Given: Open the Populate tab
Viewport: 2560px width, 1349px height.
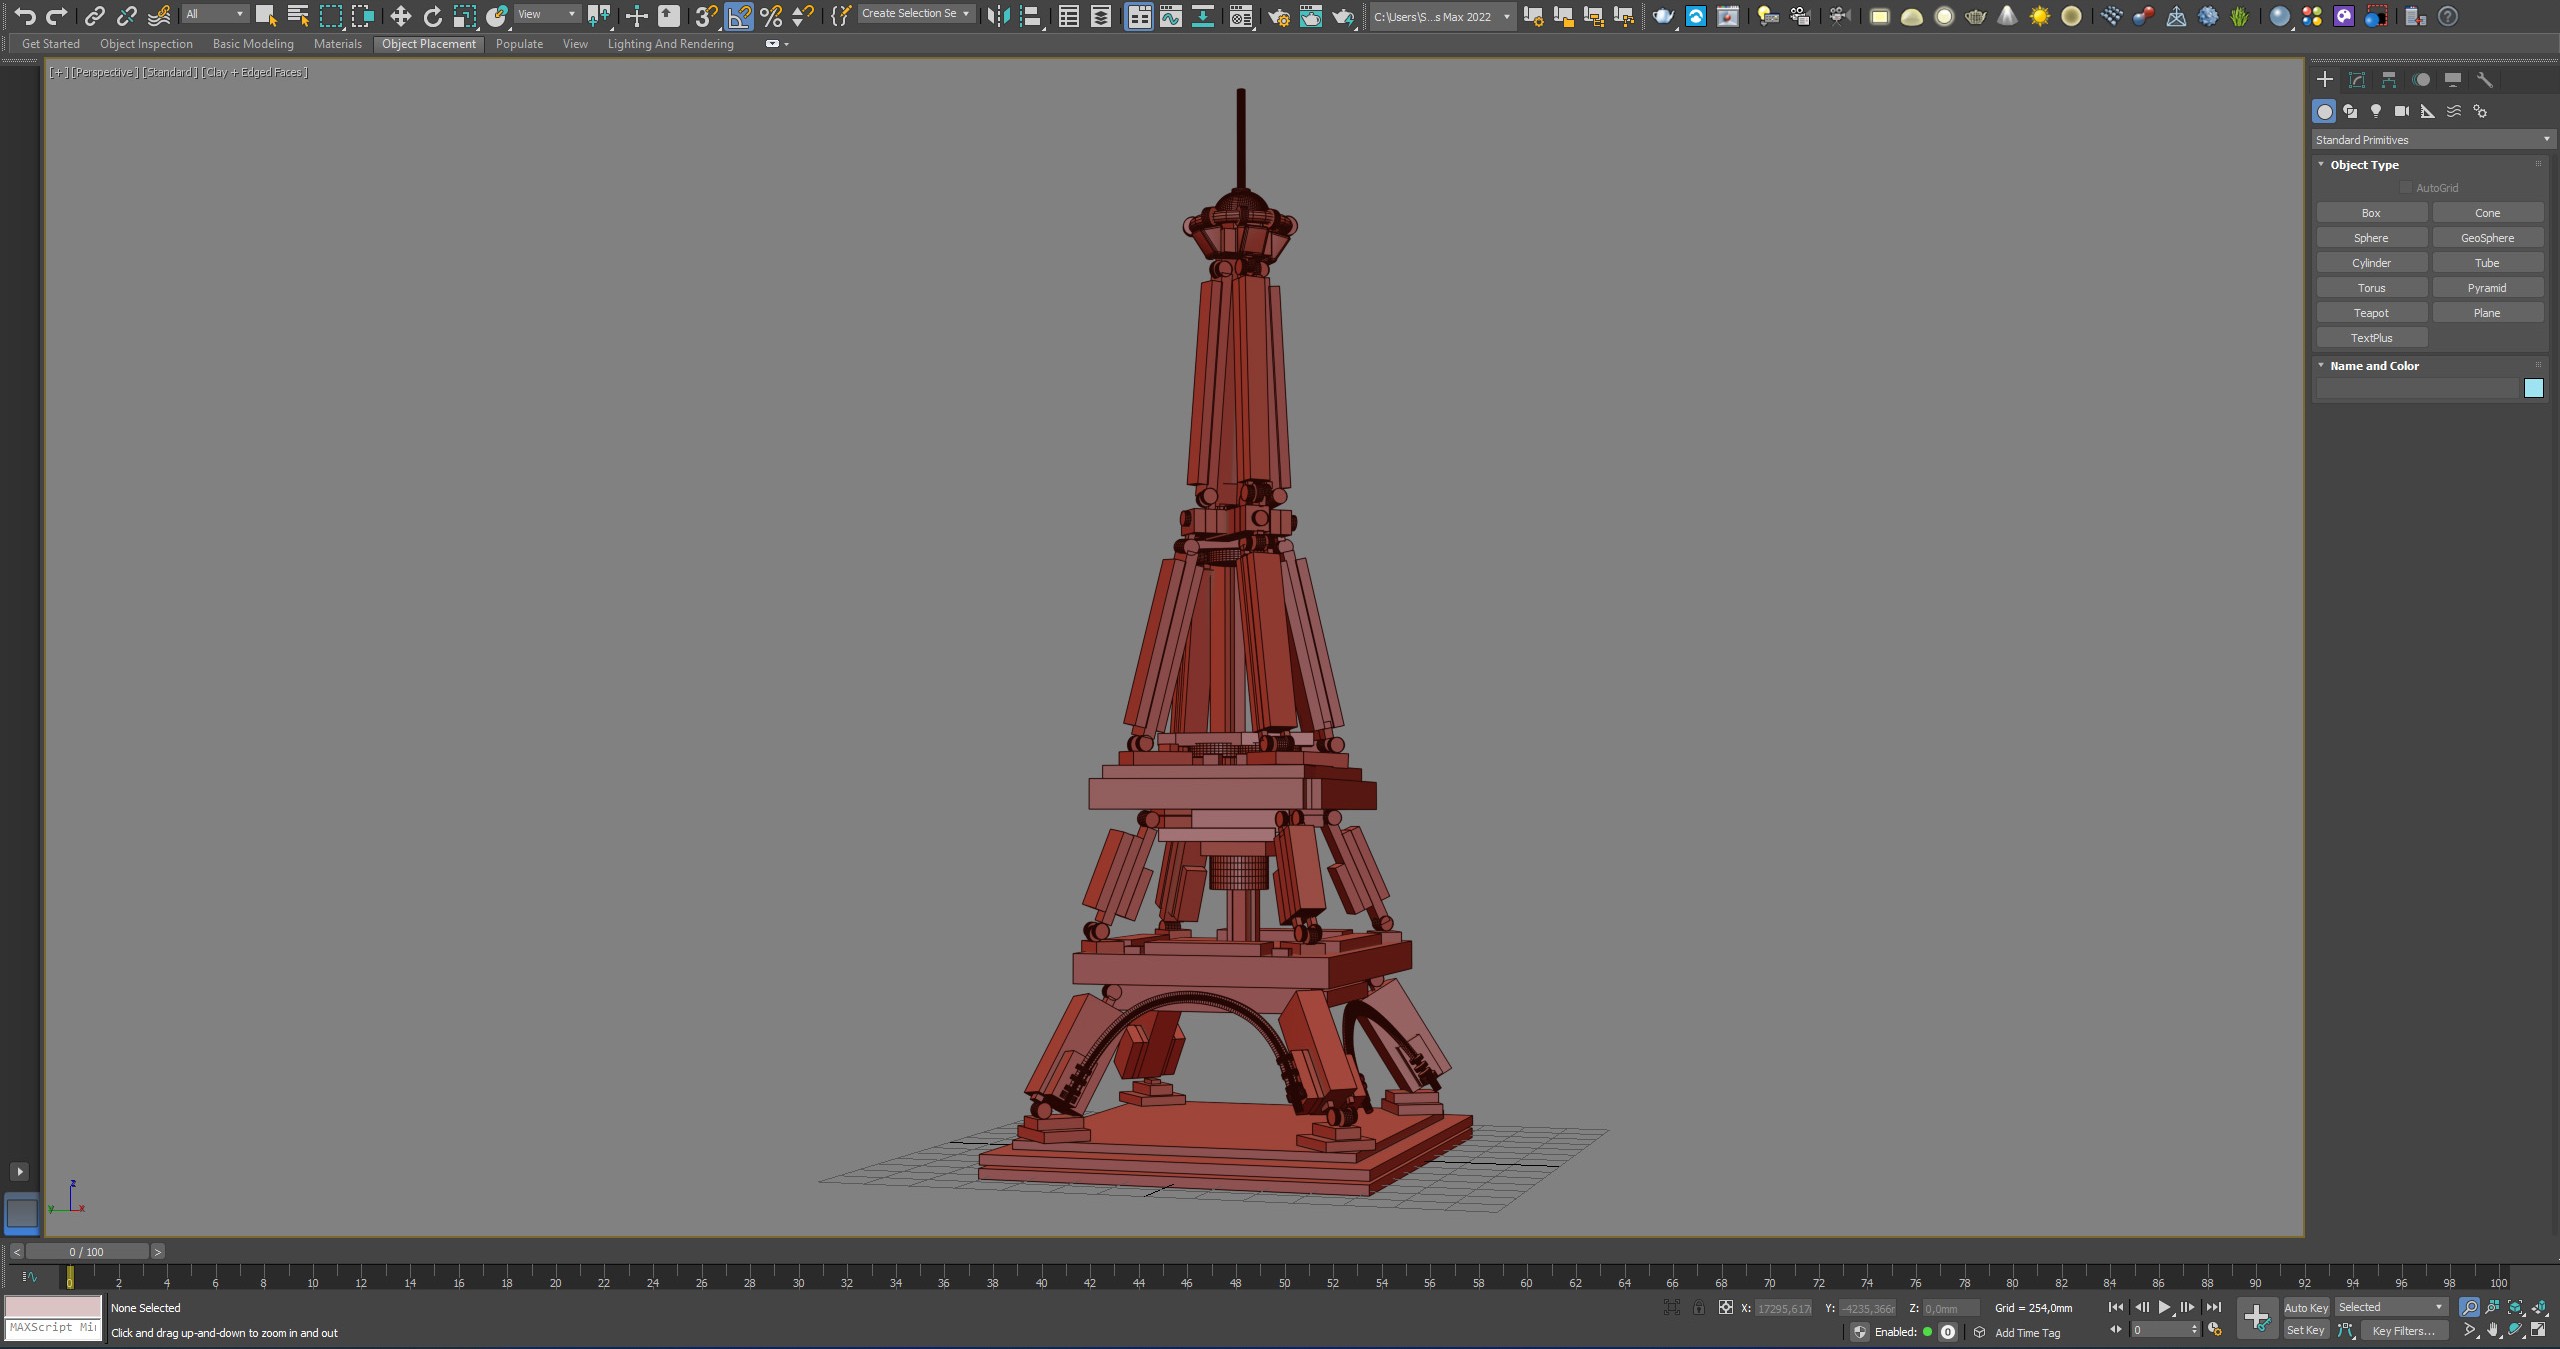Looking at the screenshot, I should point(519,44).
